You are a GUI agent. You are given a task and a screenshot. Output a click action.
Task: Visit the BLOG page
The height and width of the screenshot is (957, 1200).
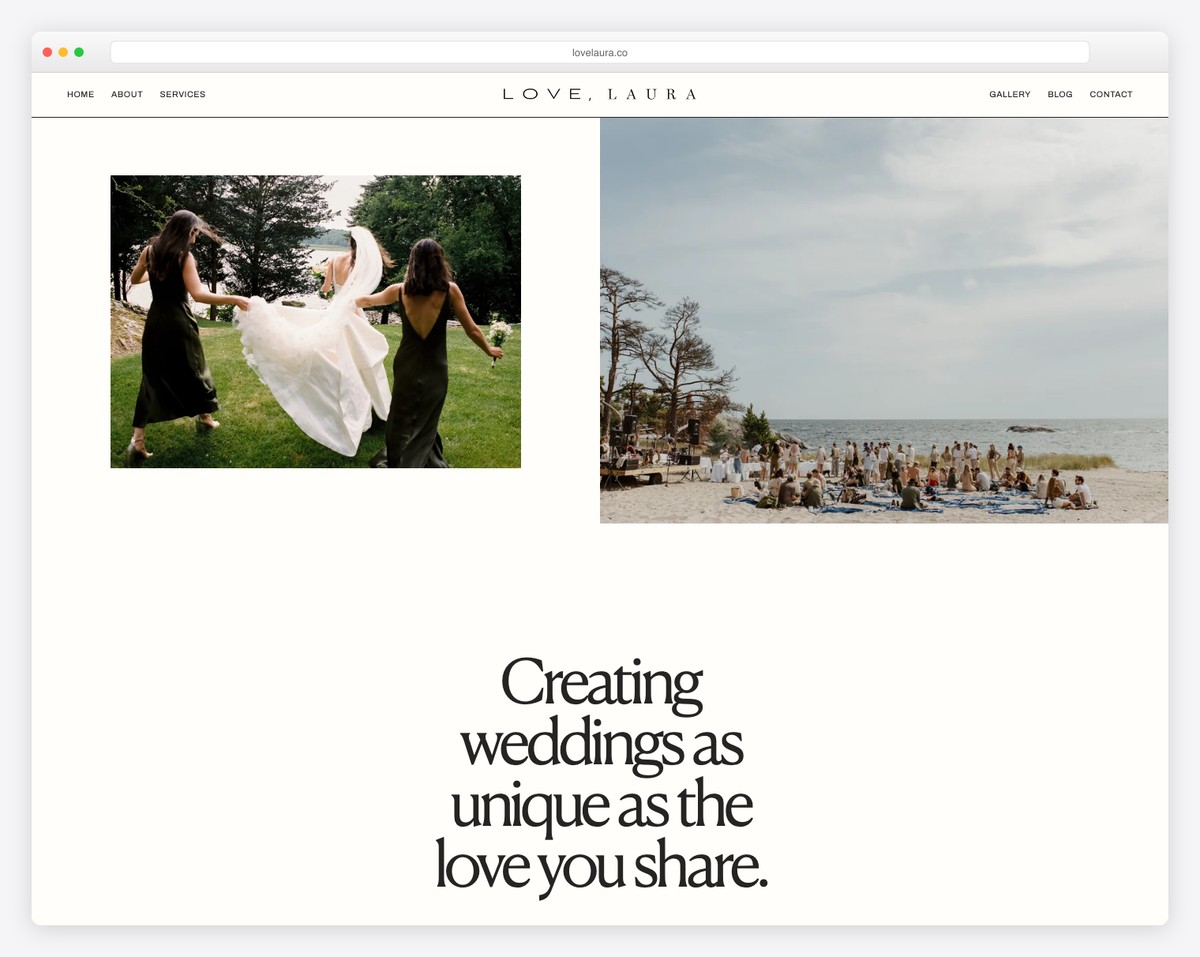pos(1060,94)
